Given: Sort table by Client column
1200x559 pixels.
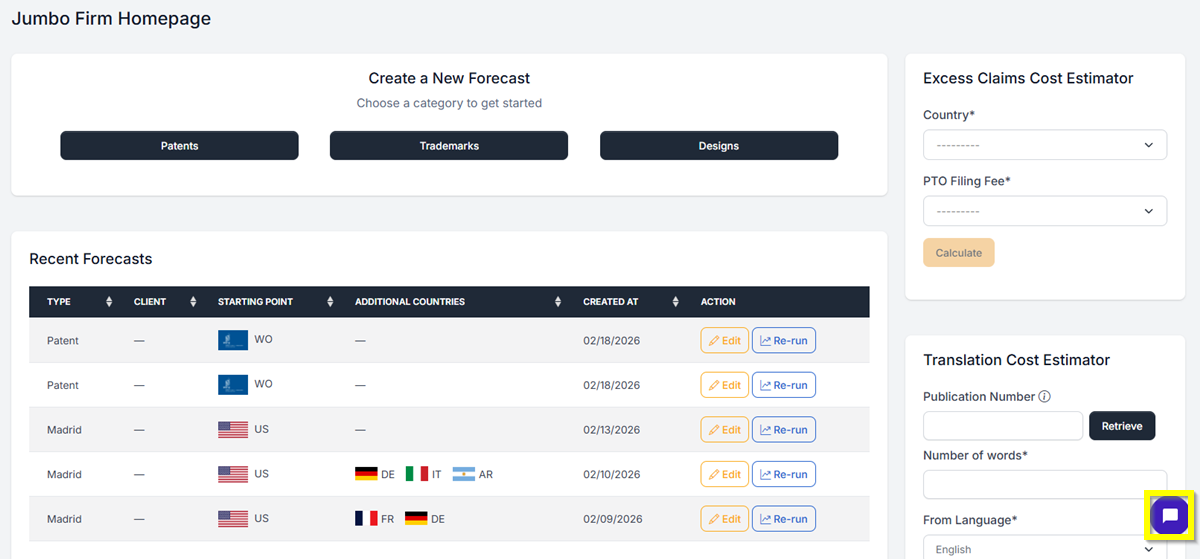Looking at the screenshot, I should pyautogui.click(x=193, y=302).
